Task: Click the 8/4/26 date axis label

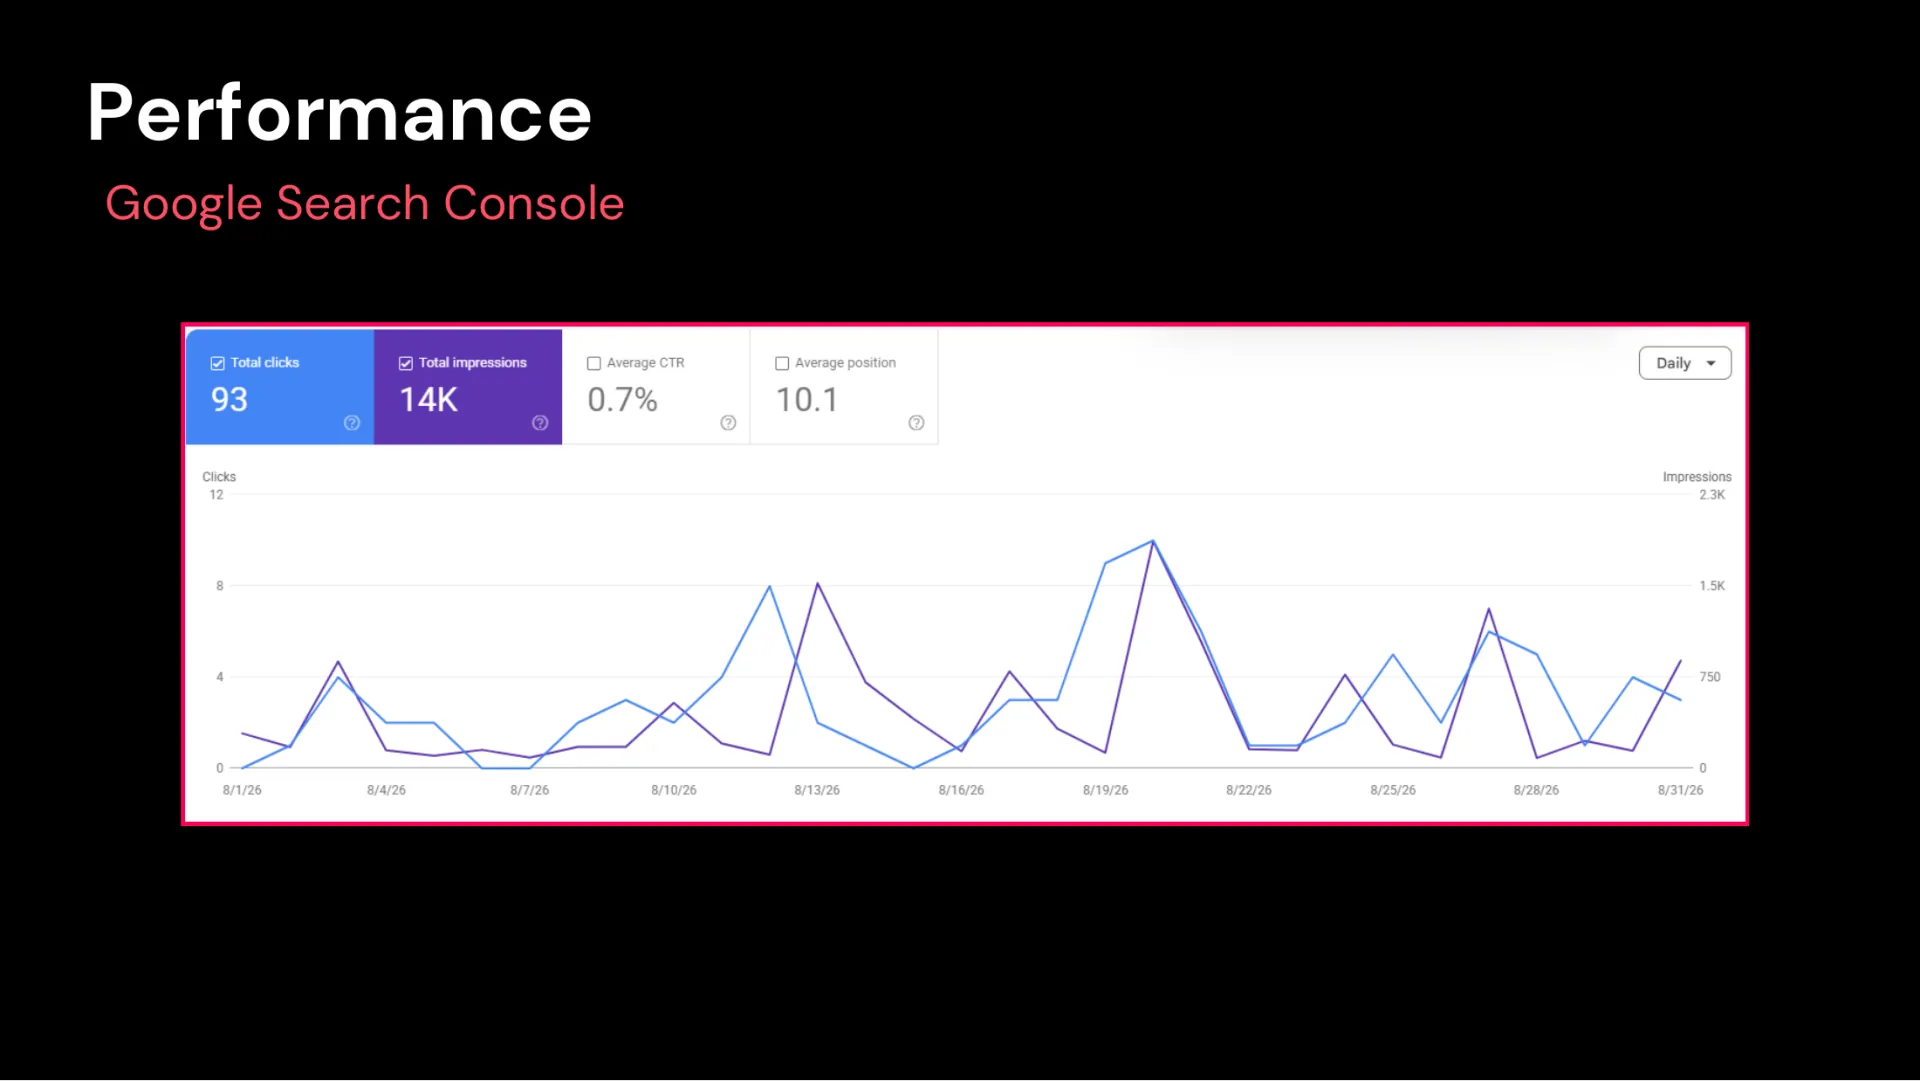Action: coord(386,790)
